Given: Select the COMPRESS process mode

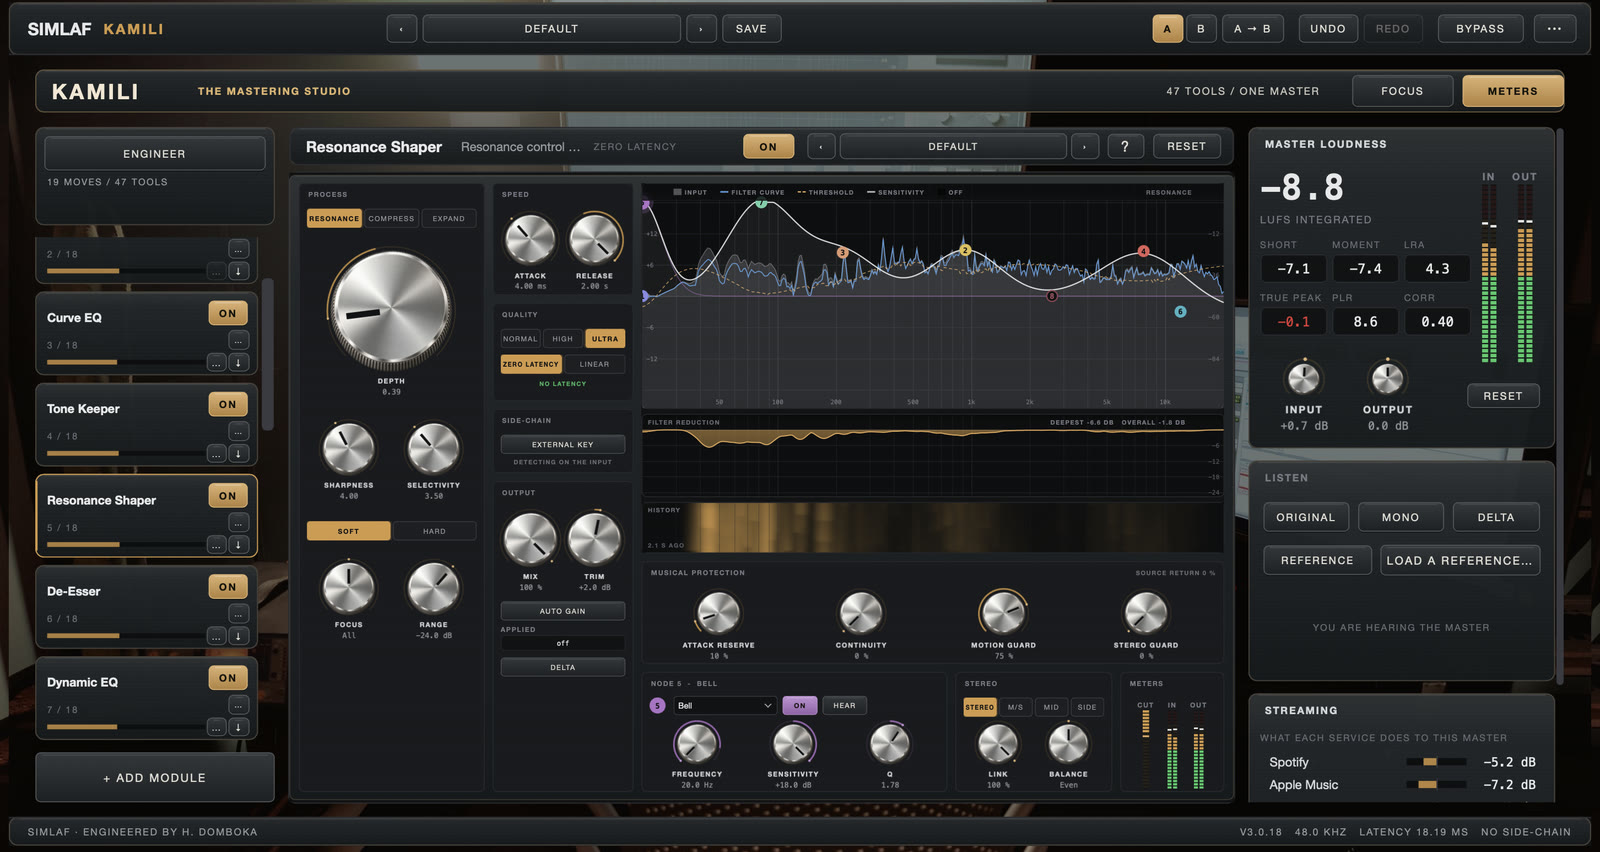Looking at the screenshot, I should 391,219.
